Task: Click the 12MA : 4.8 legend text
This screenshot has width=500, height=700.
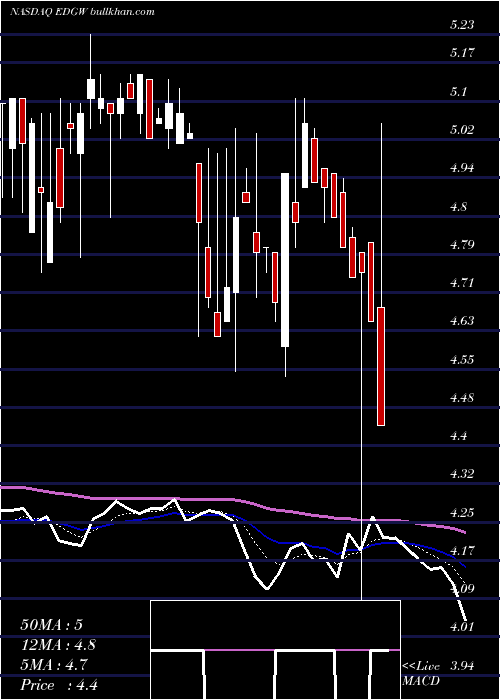Action: tap(58, 645)
